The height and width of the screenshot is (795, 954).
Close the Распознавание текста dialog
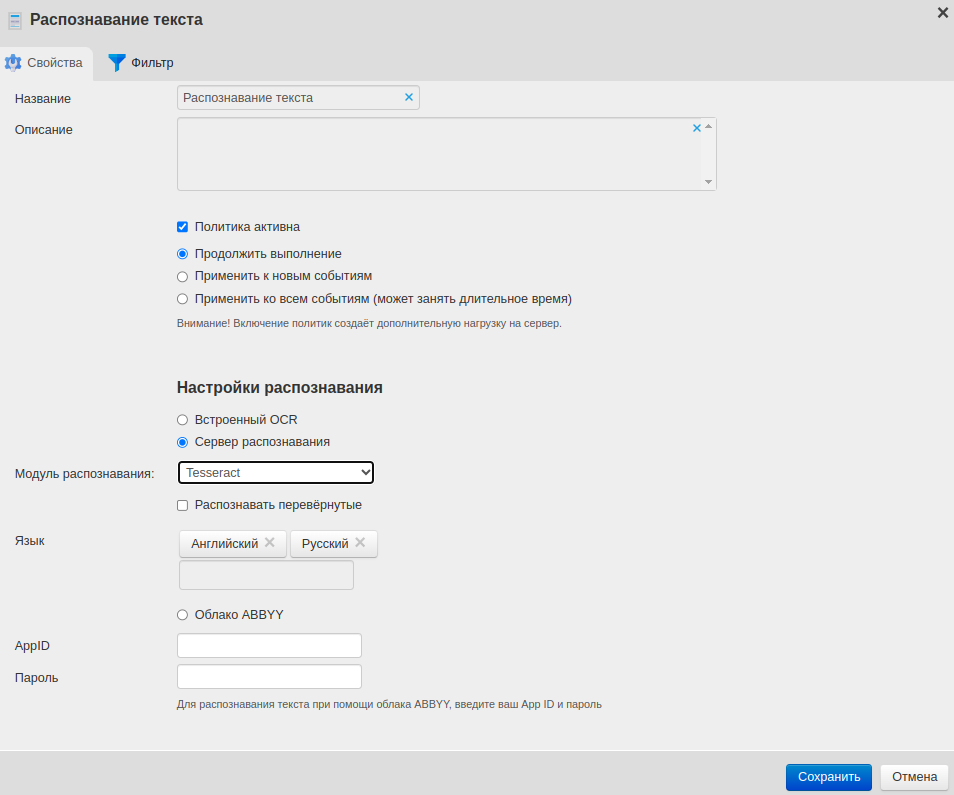[942, 13]
